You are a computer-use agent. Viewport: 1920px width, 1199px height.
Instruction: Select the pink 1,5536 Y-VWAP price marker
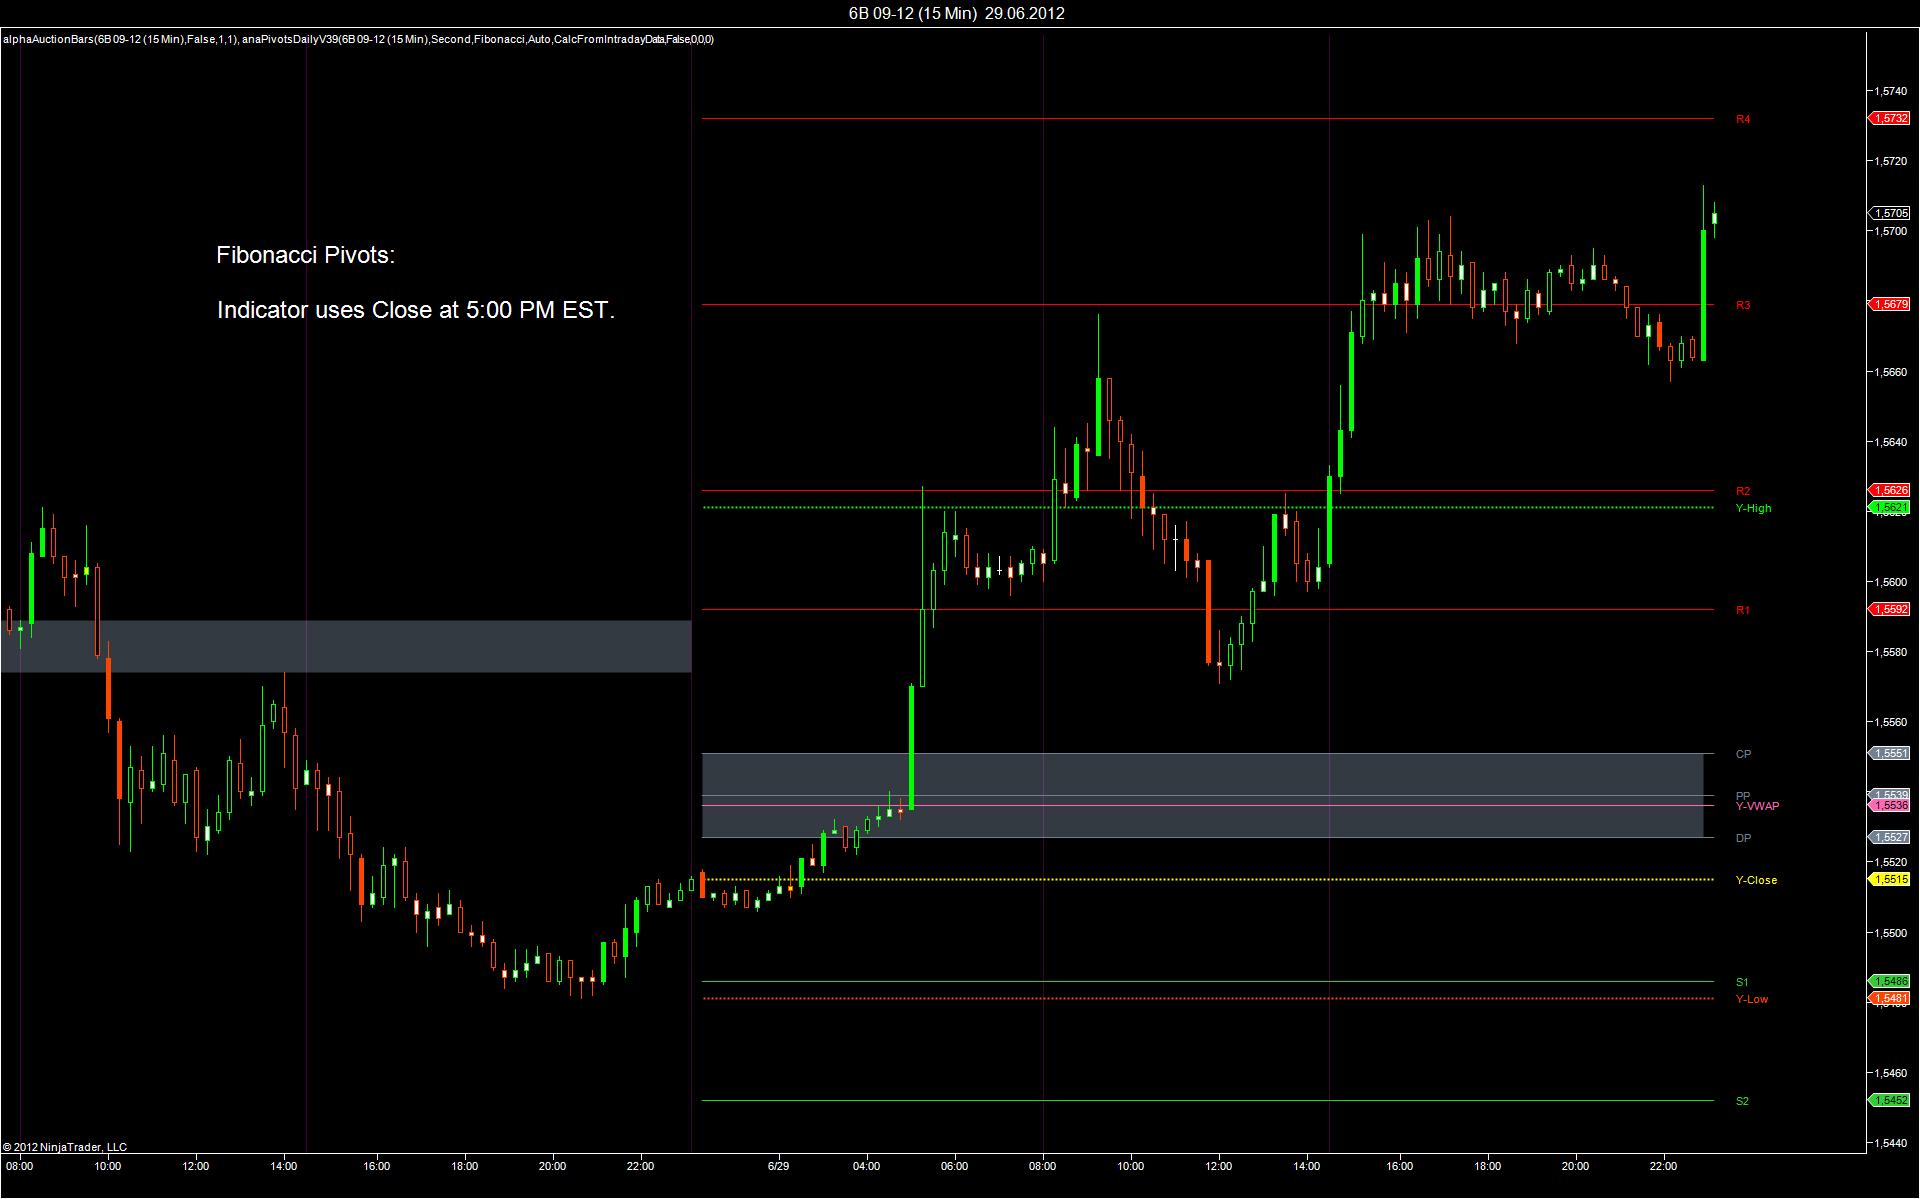(1890, 805)
